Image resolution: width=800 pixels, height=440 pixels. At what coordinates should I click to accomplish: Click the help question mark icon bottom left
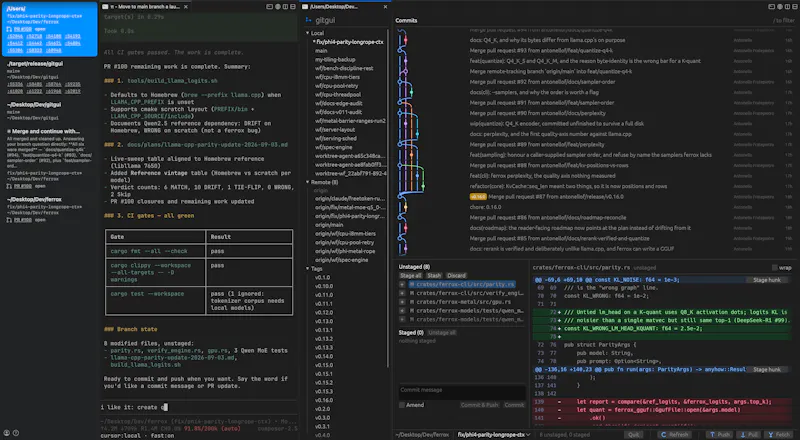point(16,433)
